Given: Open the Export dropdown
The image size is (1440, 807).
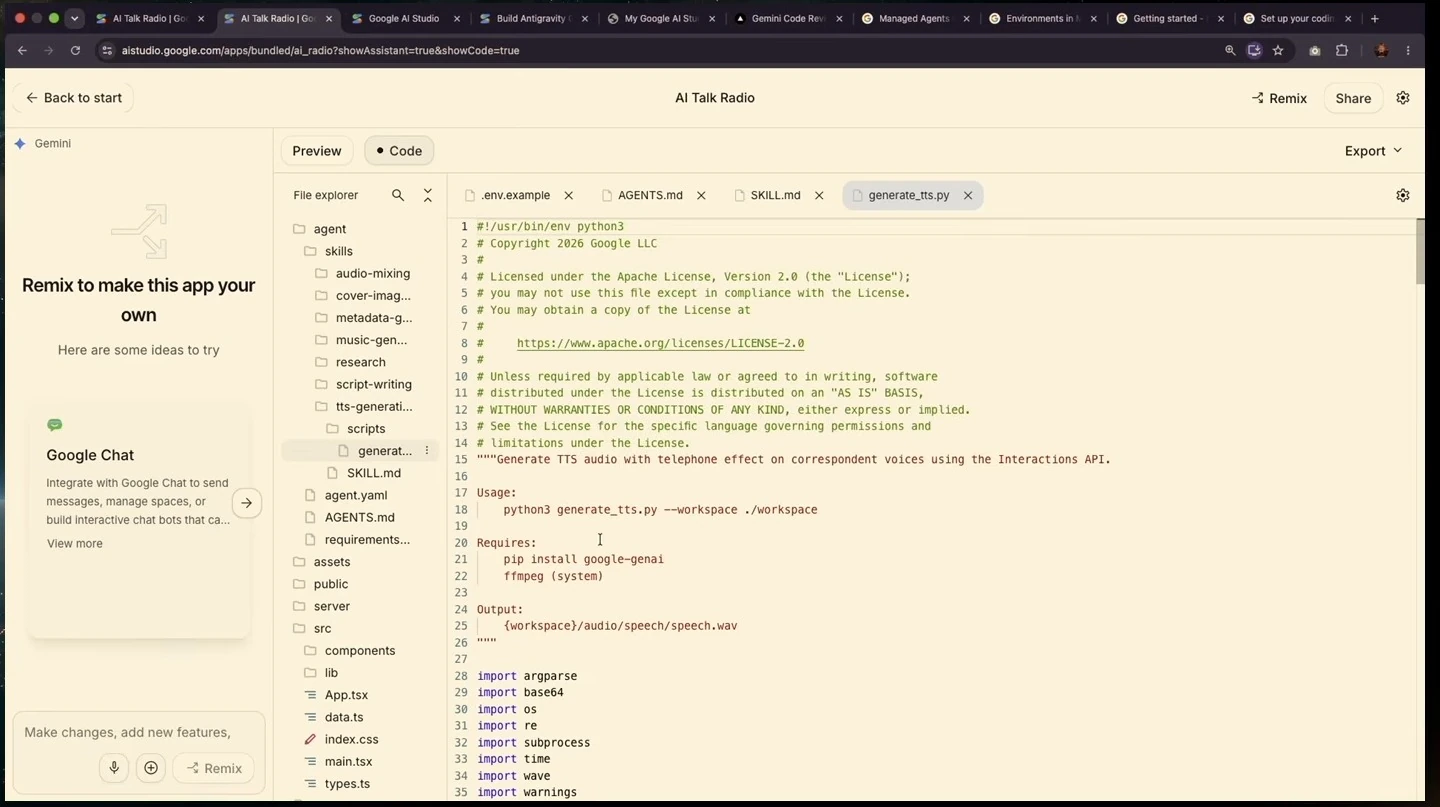Looking at the screenshot, I should [1373, 151].
